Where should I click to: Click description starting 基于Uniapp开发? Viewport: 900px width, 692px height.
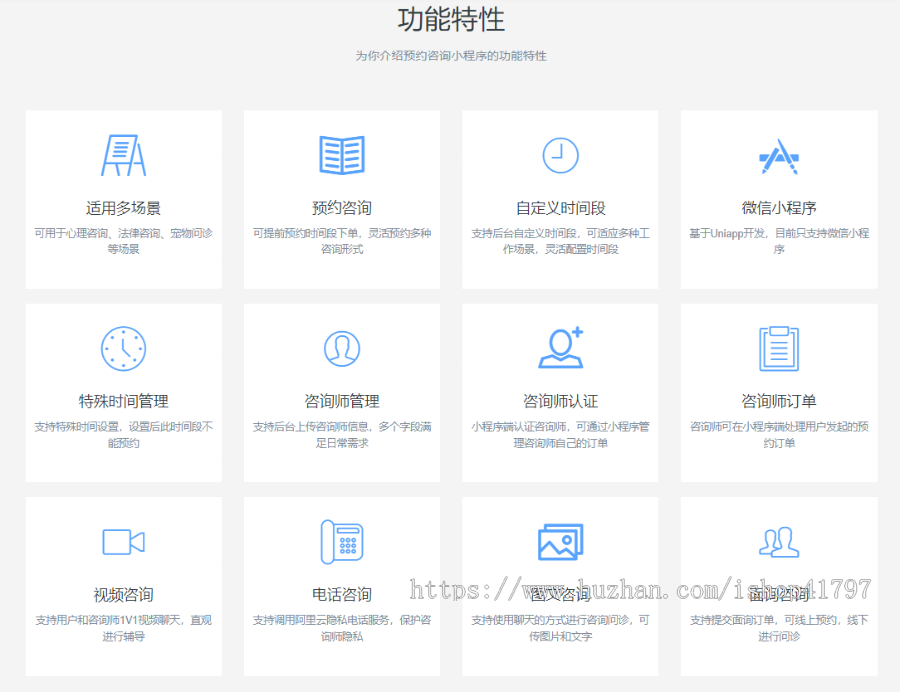(x=779, y=241)
